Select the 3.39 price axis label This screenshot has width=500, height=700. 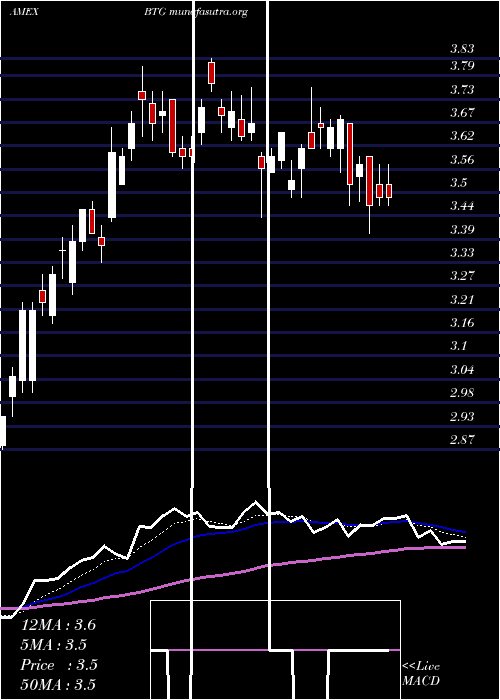click(462, 229)
